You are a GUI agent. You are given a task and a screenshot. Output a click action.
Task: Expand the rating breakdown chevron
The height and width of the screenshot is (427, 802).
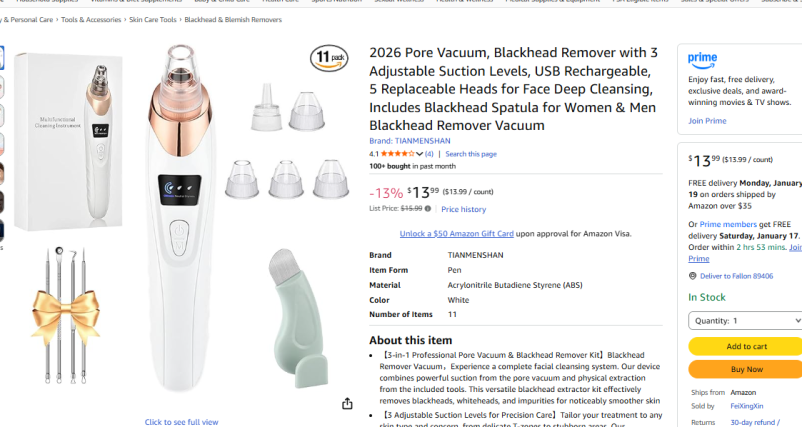point(420,154)
